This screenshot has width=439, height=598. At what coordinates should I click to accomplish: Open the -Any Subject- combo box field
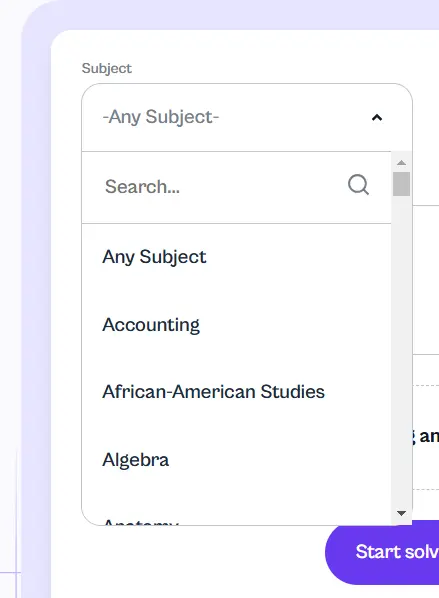click(x=247, y=117)
